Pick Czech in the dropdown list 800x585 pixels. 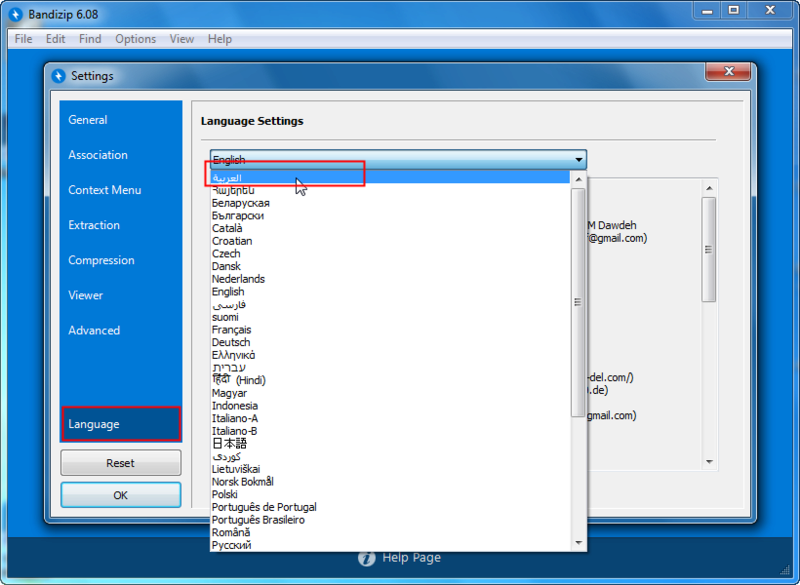click(x=390, y=253)
